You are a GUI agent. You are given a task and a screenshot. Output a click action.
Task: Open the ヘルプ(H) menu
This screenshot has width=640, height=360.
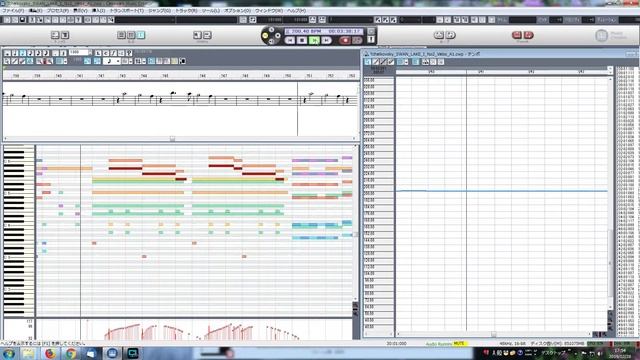coord(296,11)
